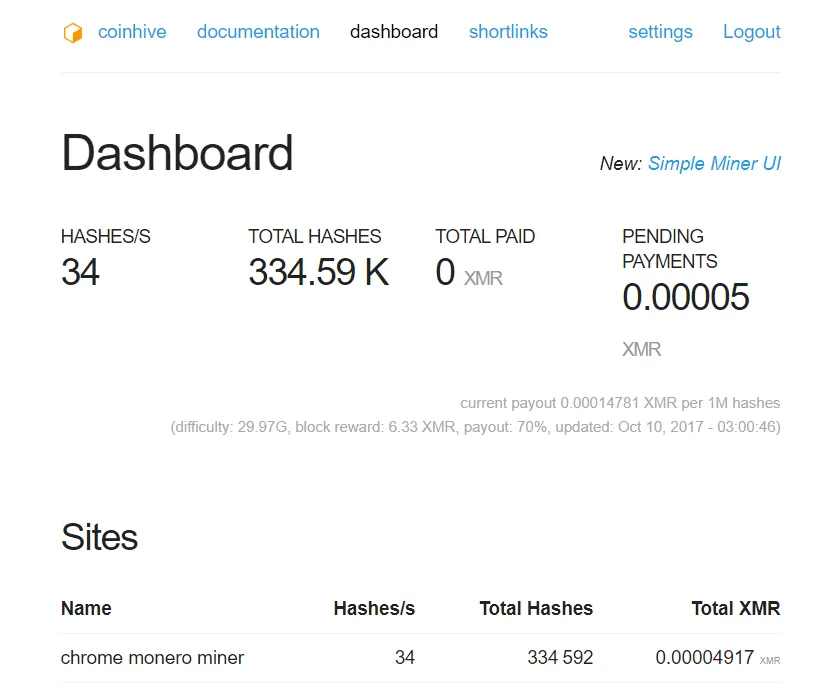Select the dashboard nav item
This screenshot has width=824, height=700.
[x=394, y=32]
